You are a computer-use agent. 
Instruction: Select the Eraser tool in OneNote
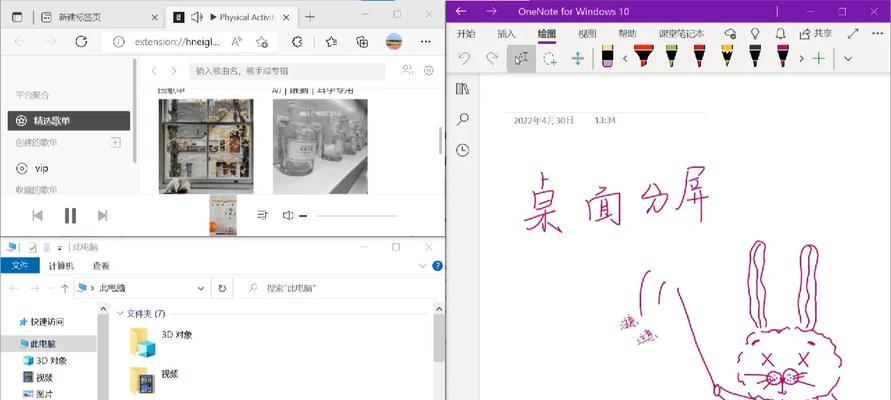tap(607, 57)
